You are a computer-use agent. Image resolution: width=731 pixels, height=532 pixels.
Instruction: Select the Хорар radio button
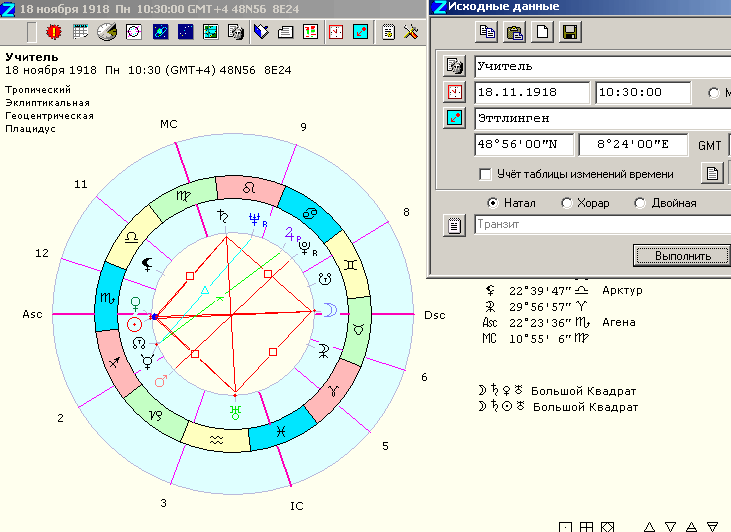pos(566,203)
